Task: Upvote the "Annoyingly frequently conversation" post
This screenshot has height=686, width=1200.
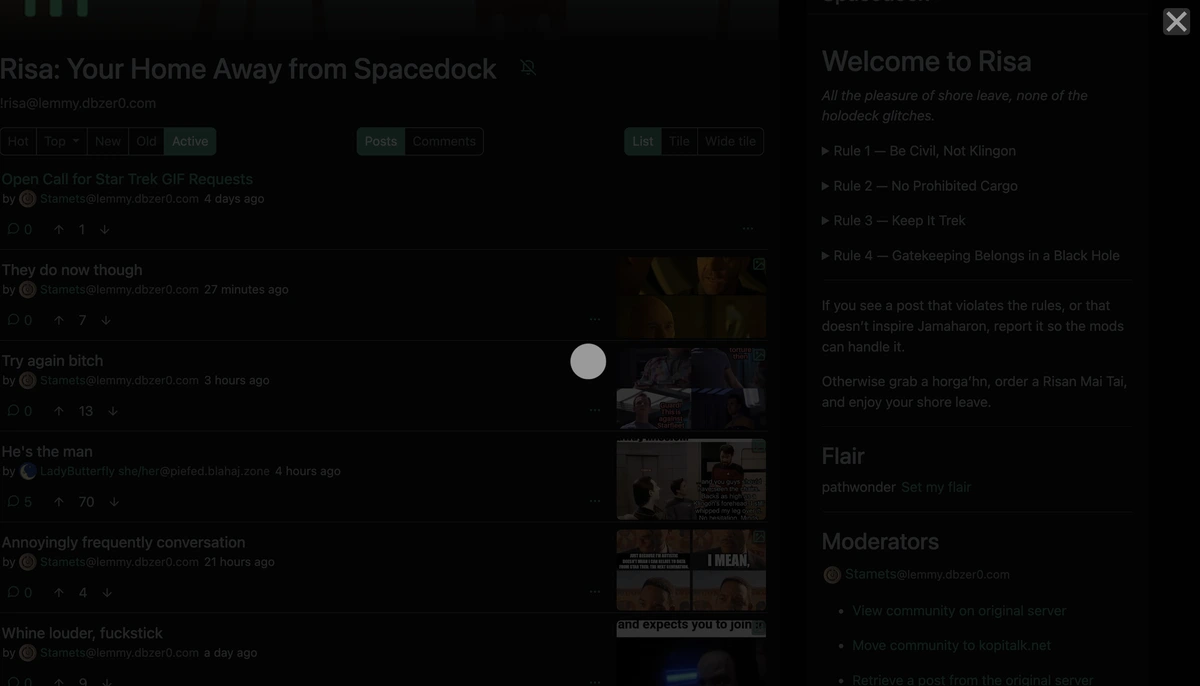Action: [x=58, y=592]
